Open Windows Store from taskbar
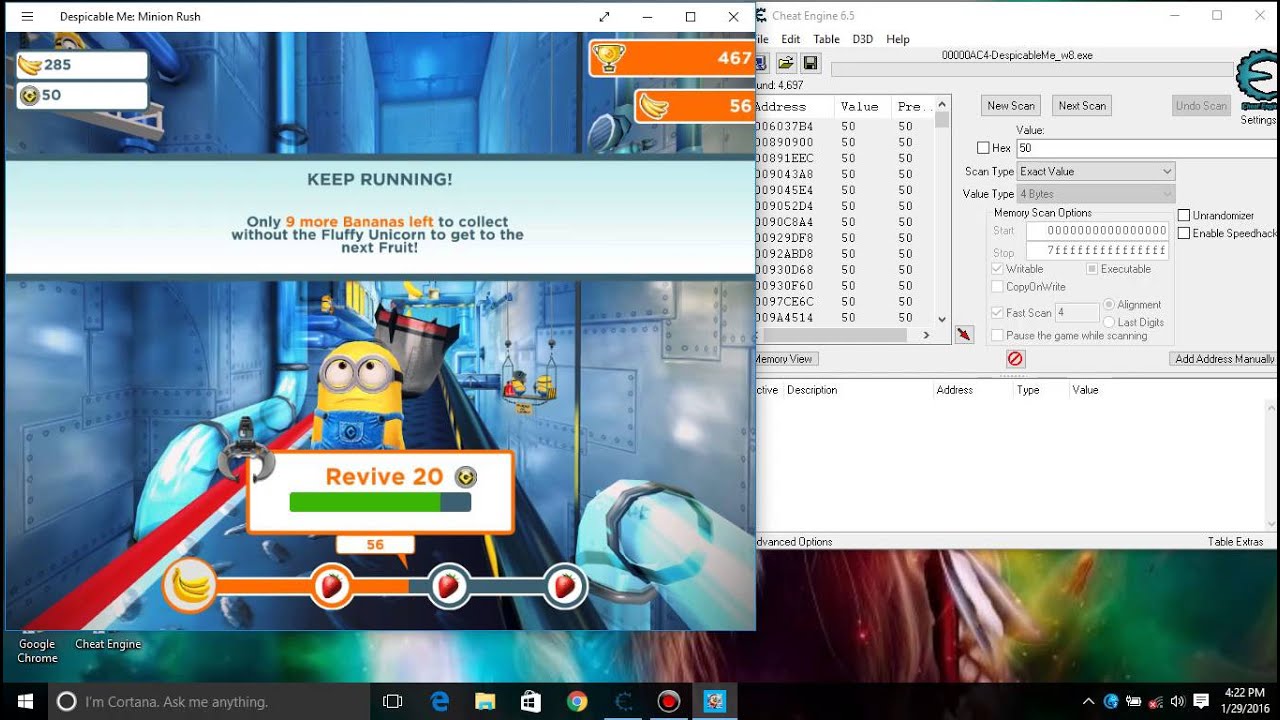 (531, 701)
